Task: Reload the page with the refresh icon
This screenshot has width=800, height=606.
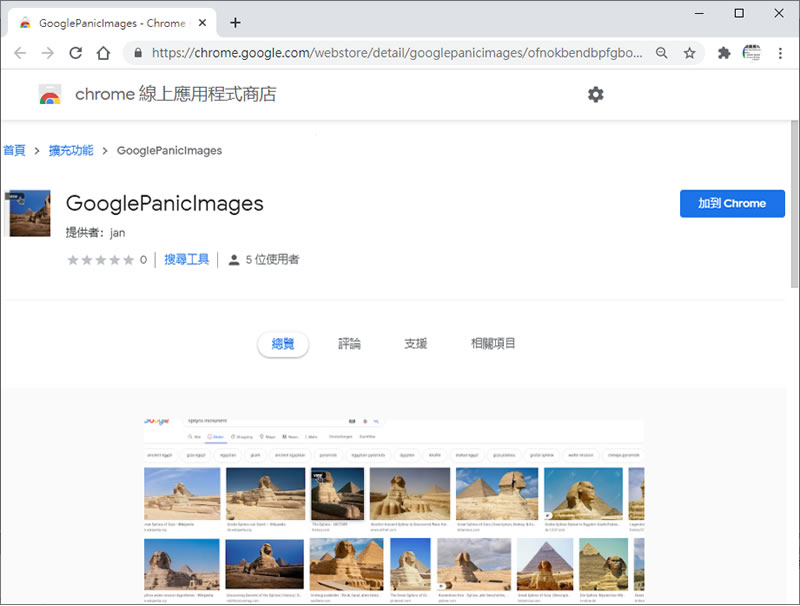Action: tap(75, 53)
